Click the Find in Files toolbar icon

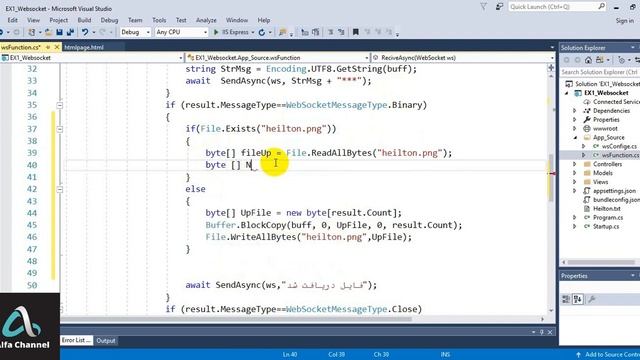282,32
